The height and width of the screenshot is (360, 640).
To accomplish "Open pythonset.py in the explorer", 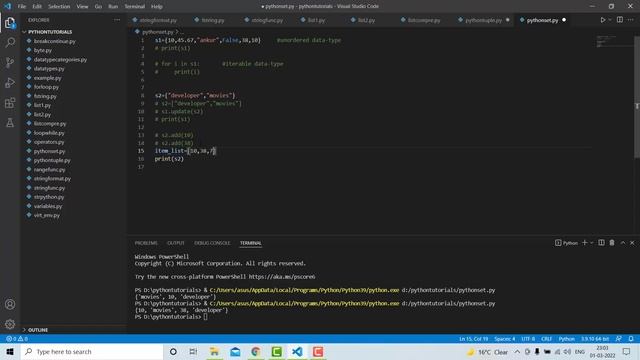I will (x=49, y=151).
